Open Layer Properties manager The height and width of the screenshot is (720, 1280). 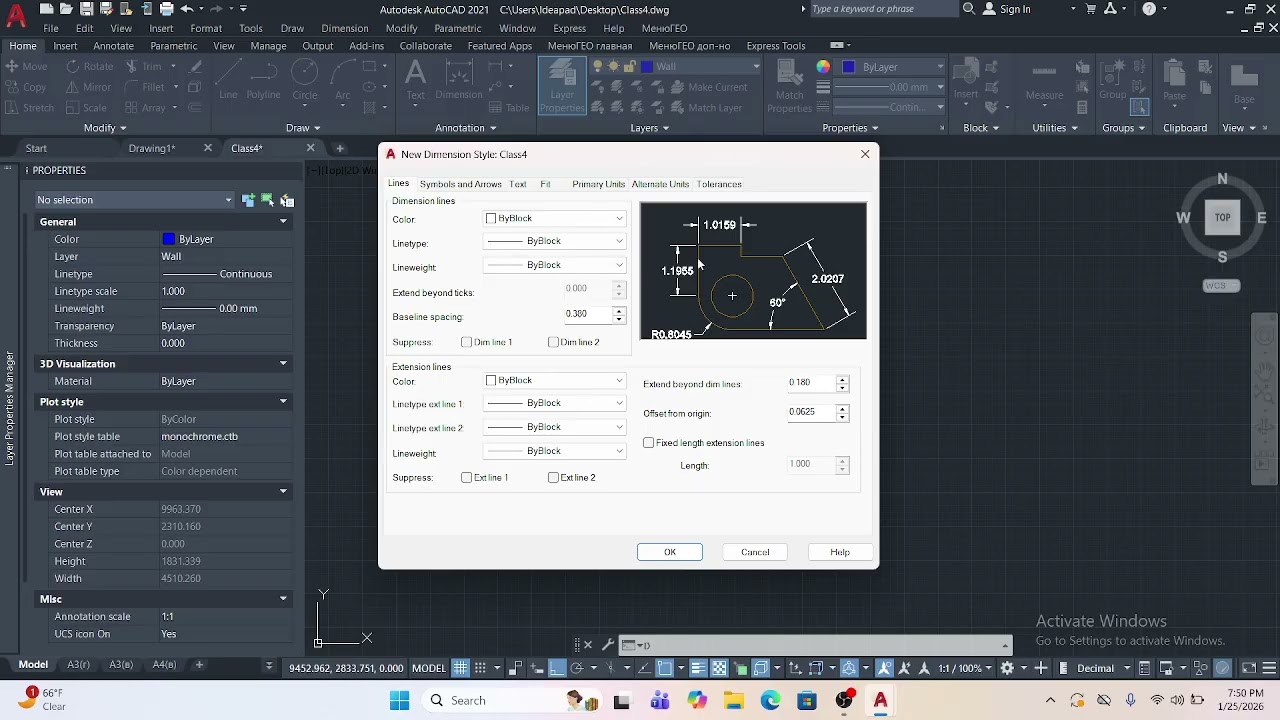(x=562, y=86)
